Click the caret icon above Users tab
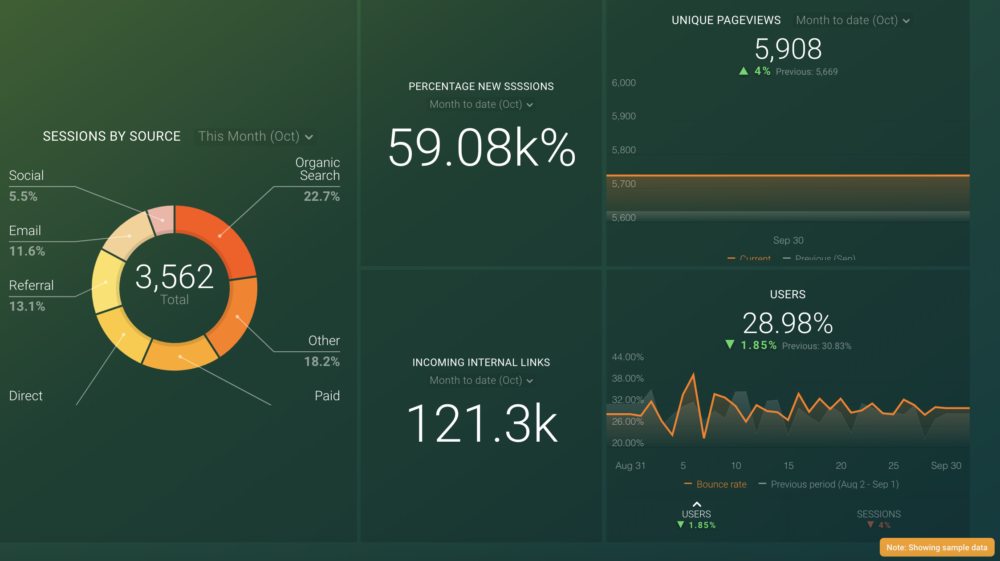Viewport: 1000px width, 561px height. [696, 504]
